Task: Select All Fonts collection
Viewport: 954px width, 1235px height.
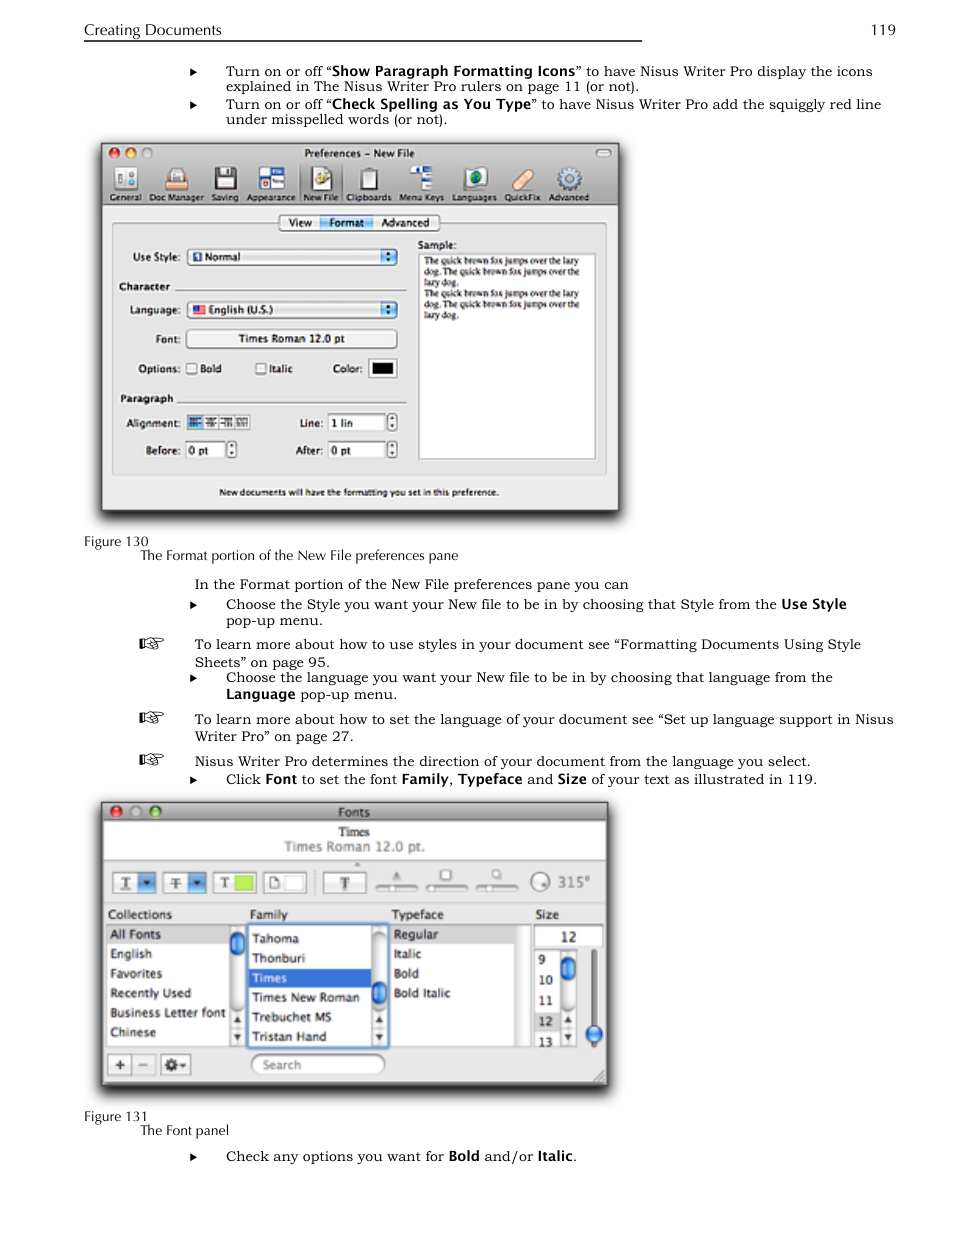Action: coord(168,935)
